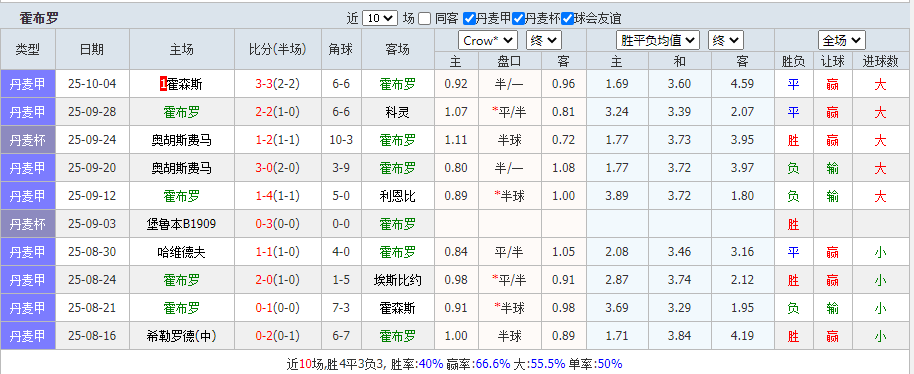The height and width of the screenshot is (374, 914).
Task: Click the 丹麦杯 type cell for 25-09-24
Action: pyautogui.click(x=28, y=140)
